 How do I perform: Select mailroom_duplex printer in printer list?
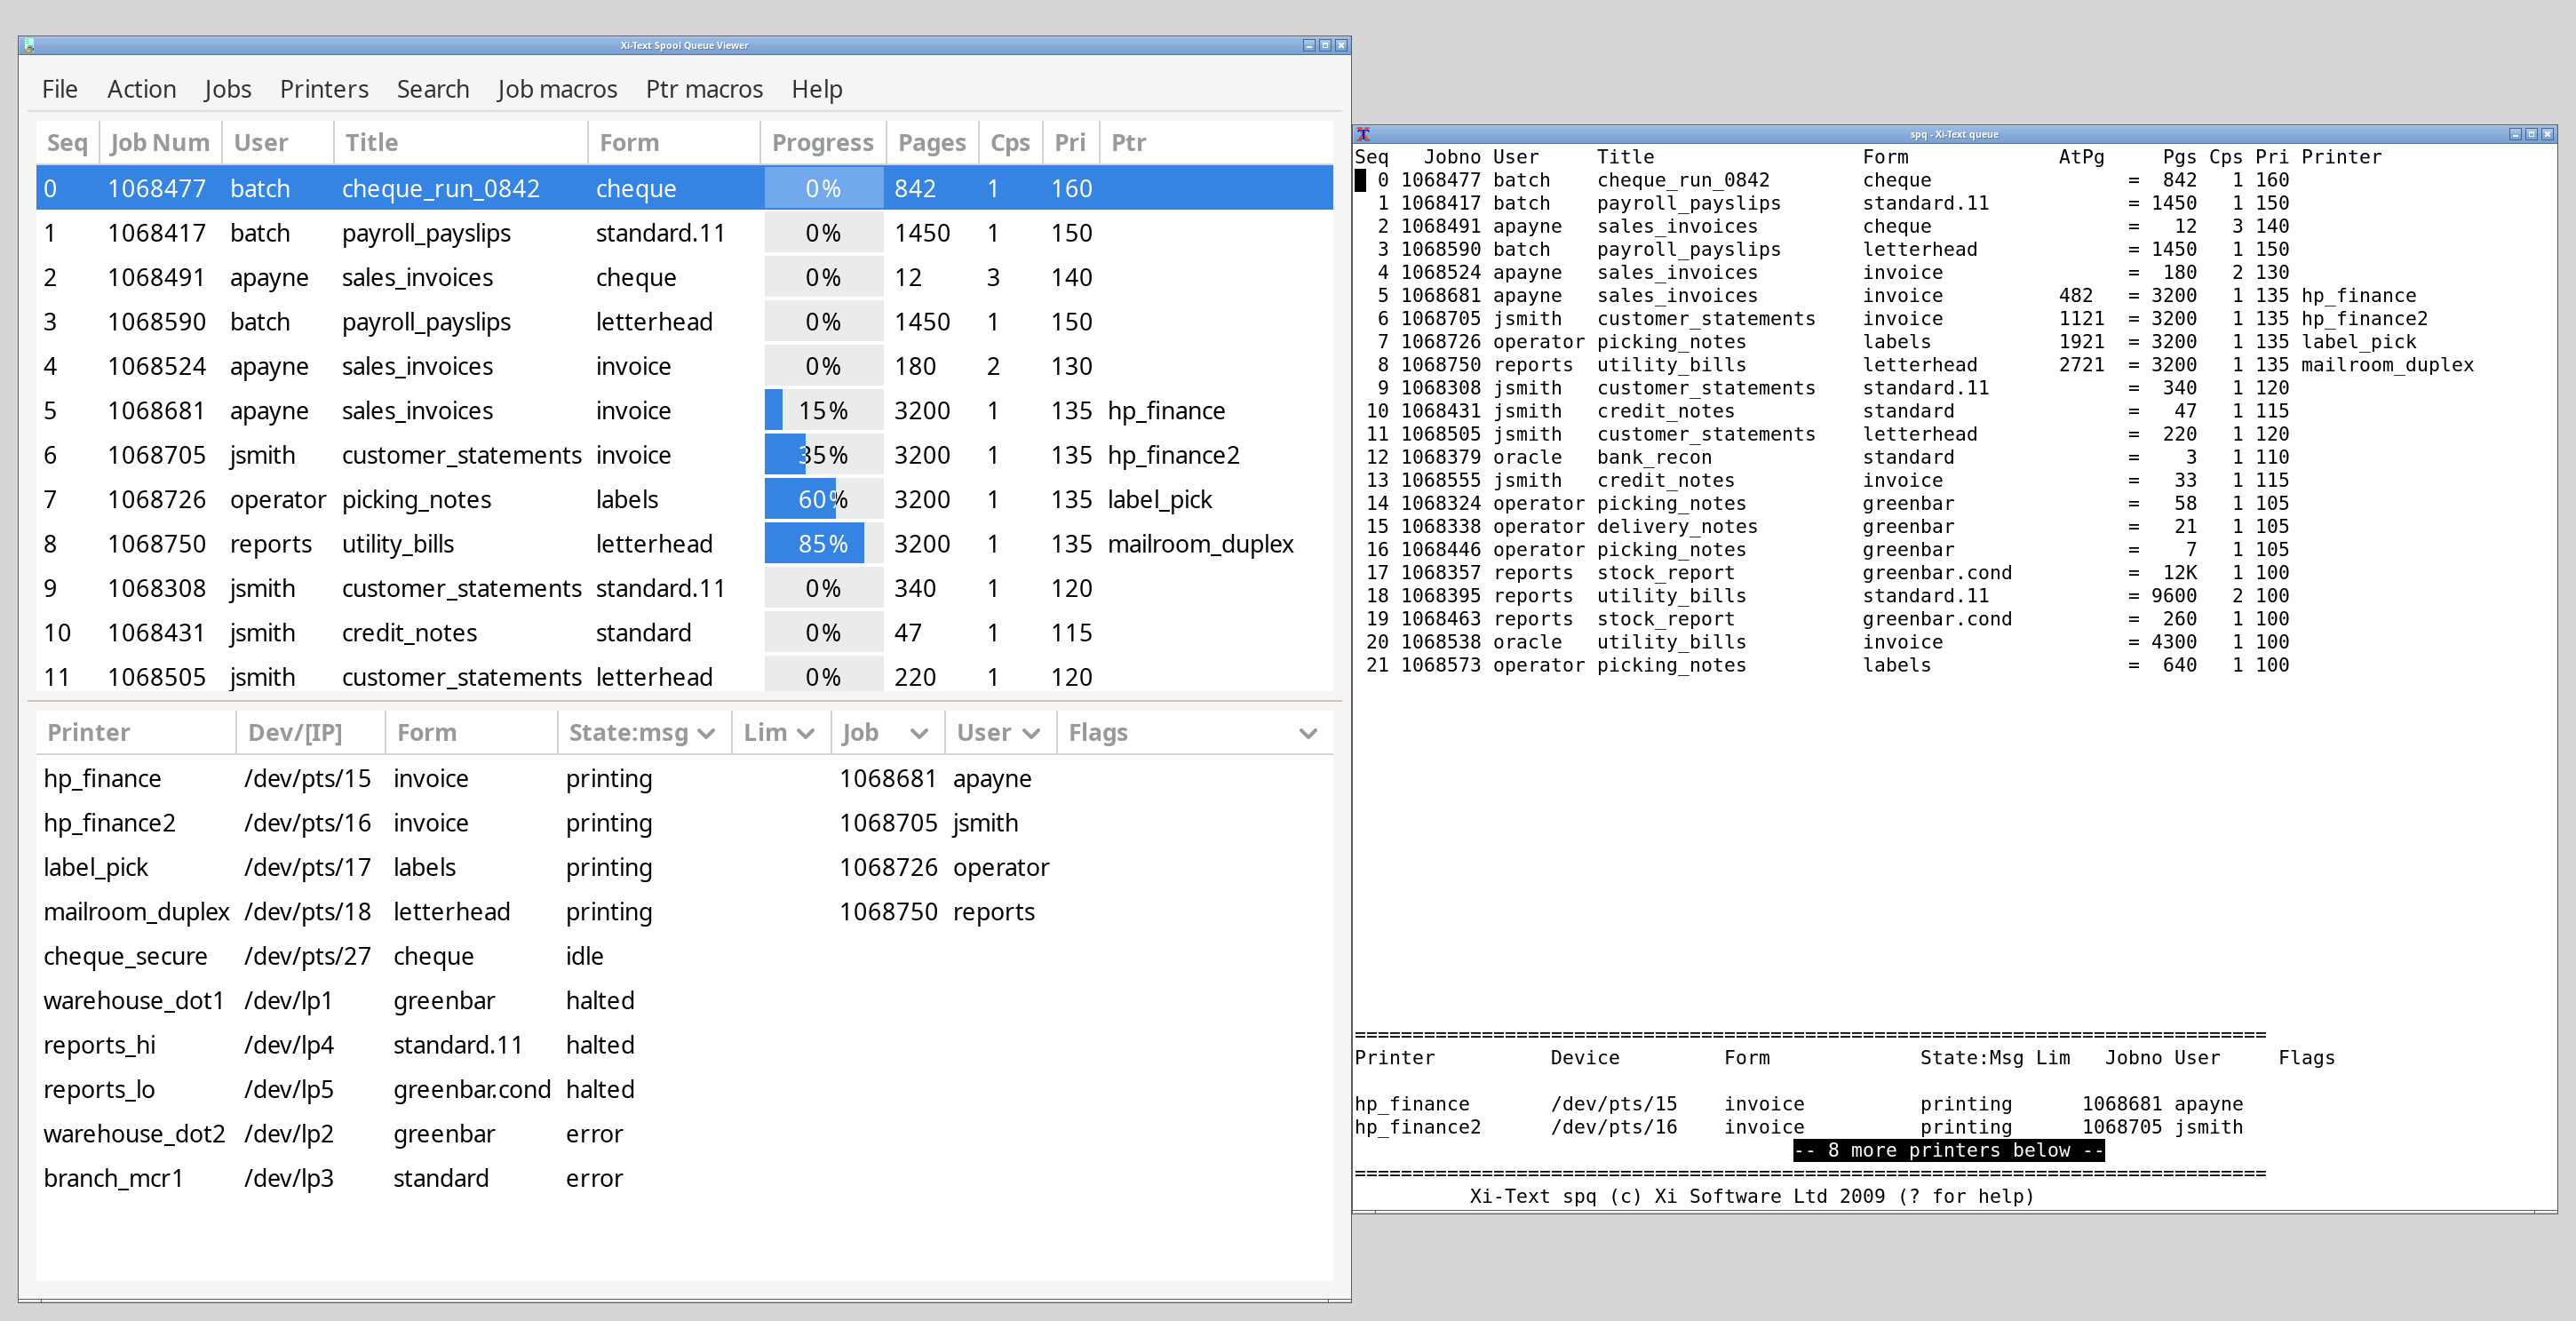point(684,912)
